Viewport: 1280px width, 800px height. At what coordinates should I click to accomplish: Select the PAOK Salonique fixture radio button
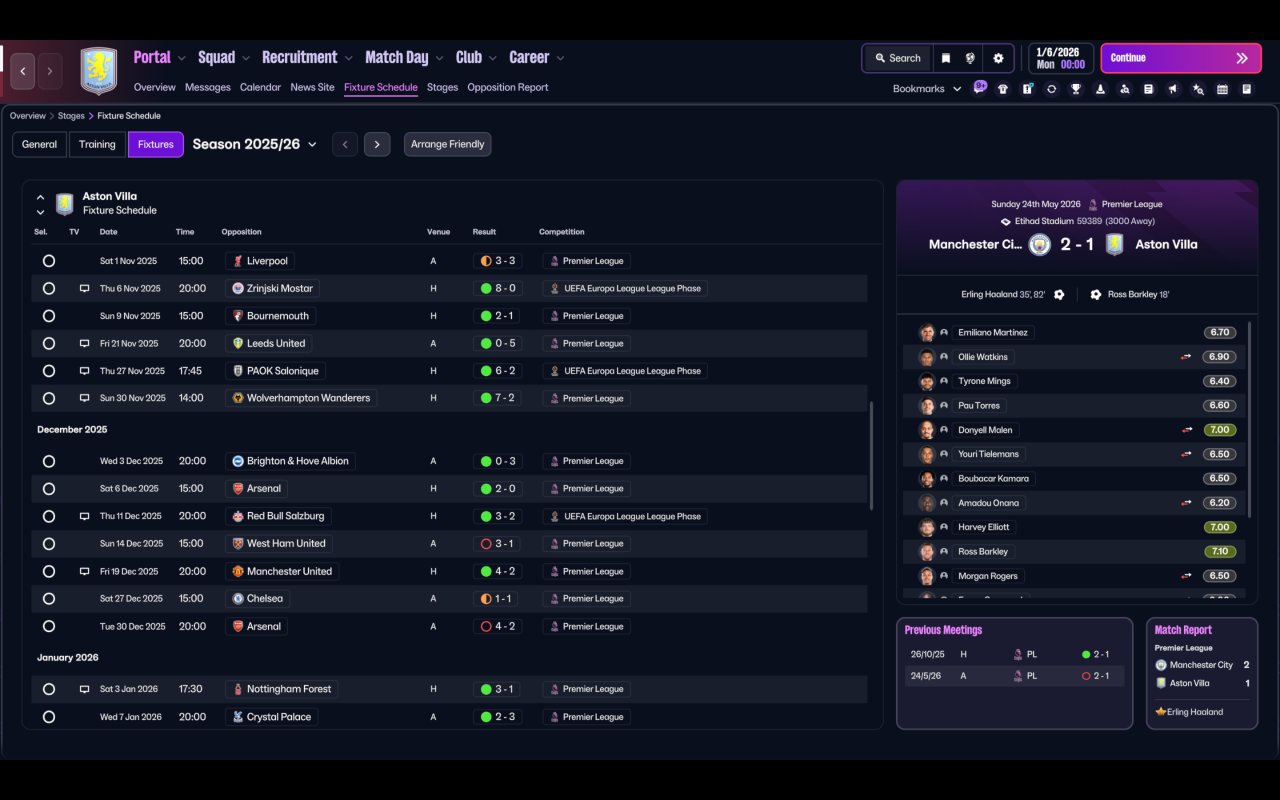pyautogui.click(x=49, y=371)
